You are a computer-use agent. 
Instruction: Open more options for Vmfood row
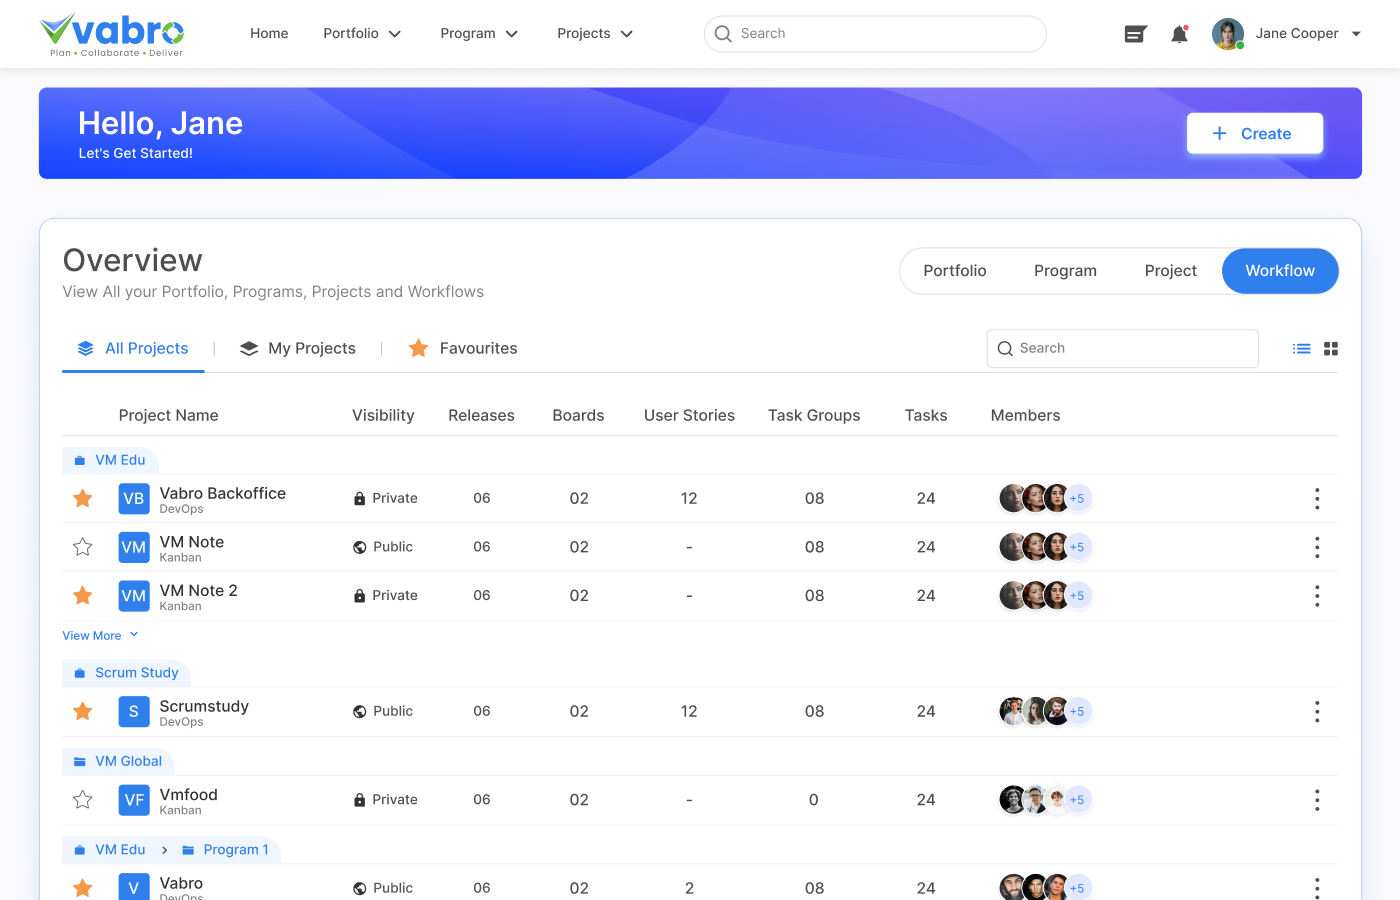[x=1317, y=800]
